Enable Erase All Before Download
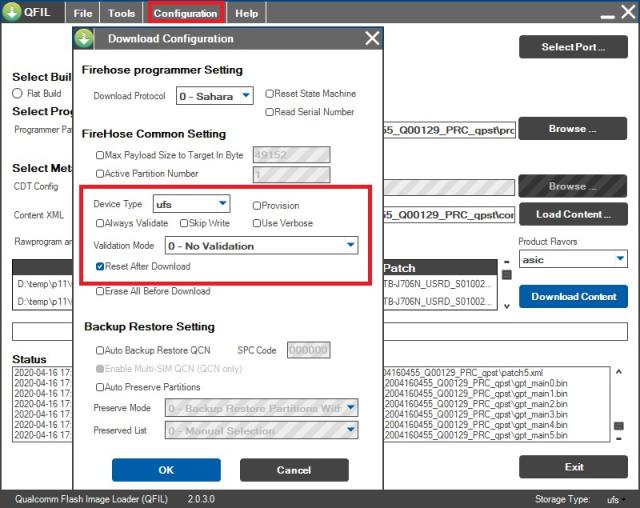 click(100, 291)
